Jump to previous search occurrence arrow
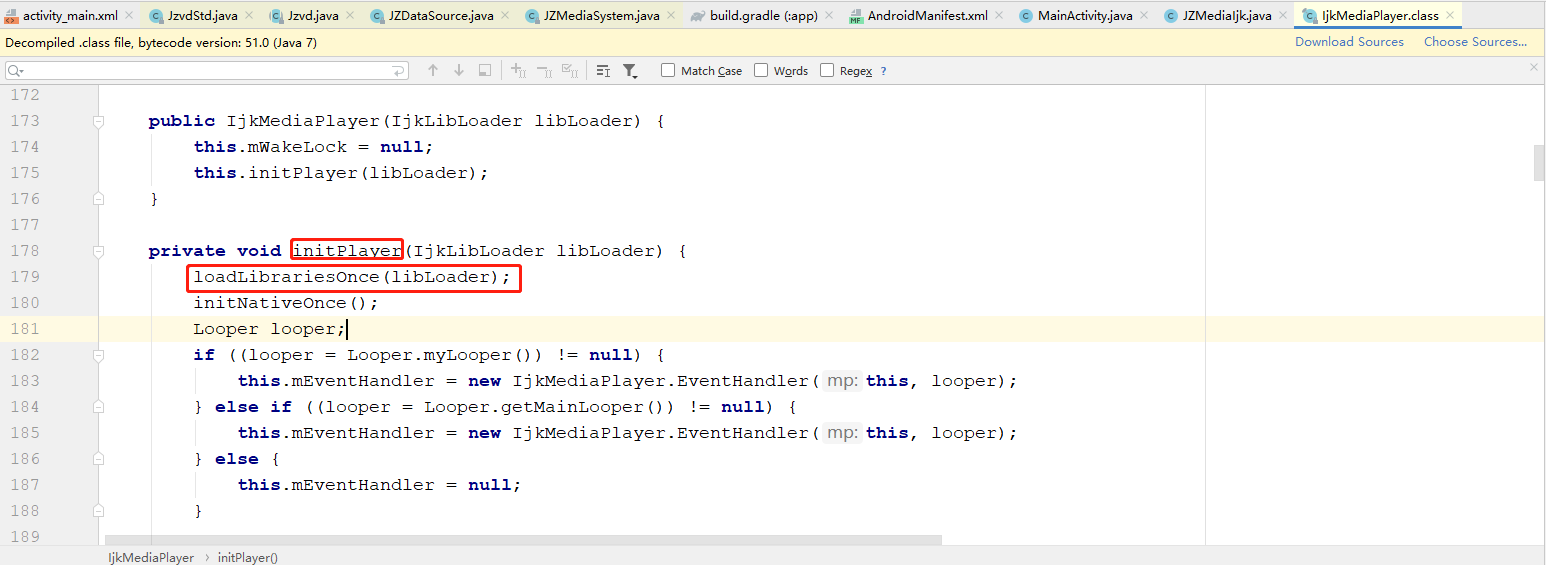1546x565 pixels. point(433,70)
